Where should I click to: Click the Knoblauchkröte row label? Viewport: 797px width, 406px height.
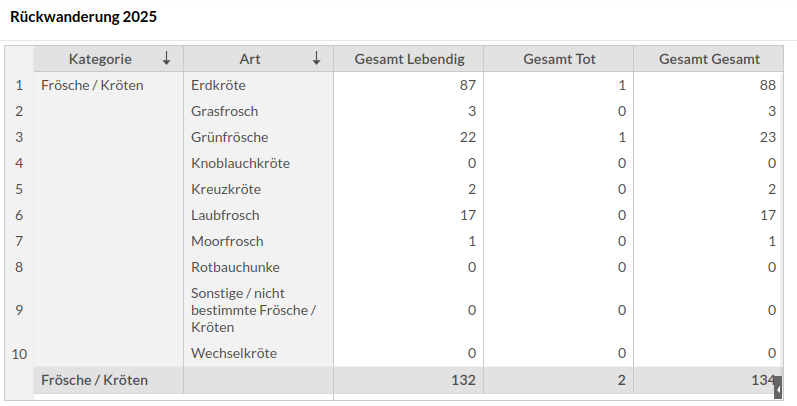point(240,163)
